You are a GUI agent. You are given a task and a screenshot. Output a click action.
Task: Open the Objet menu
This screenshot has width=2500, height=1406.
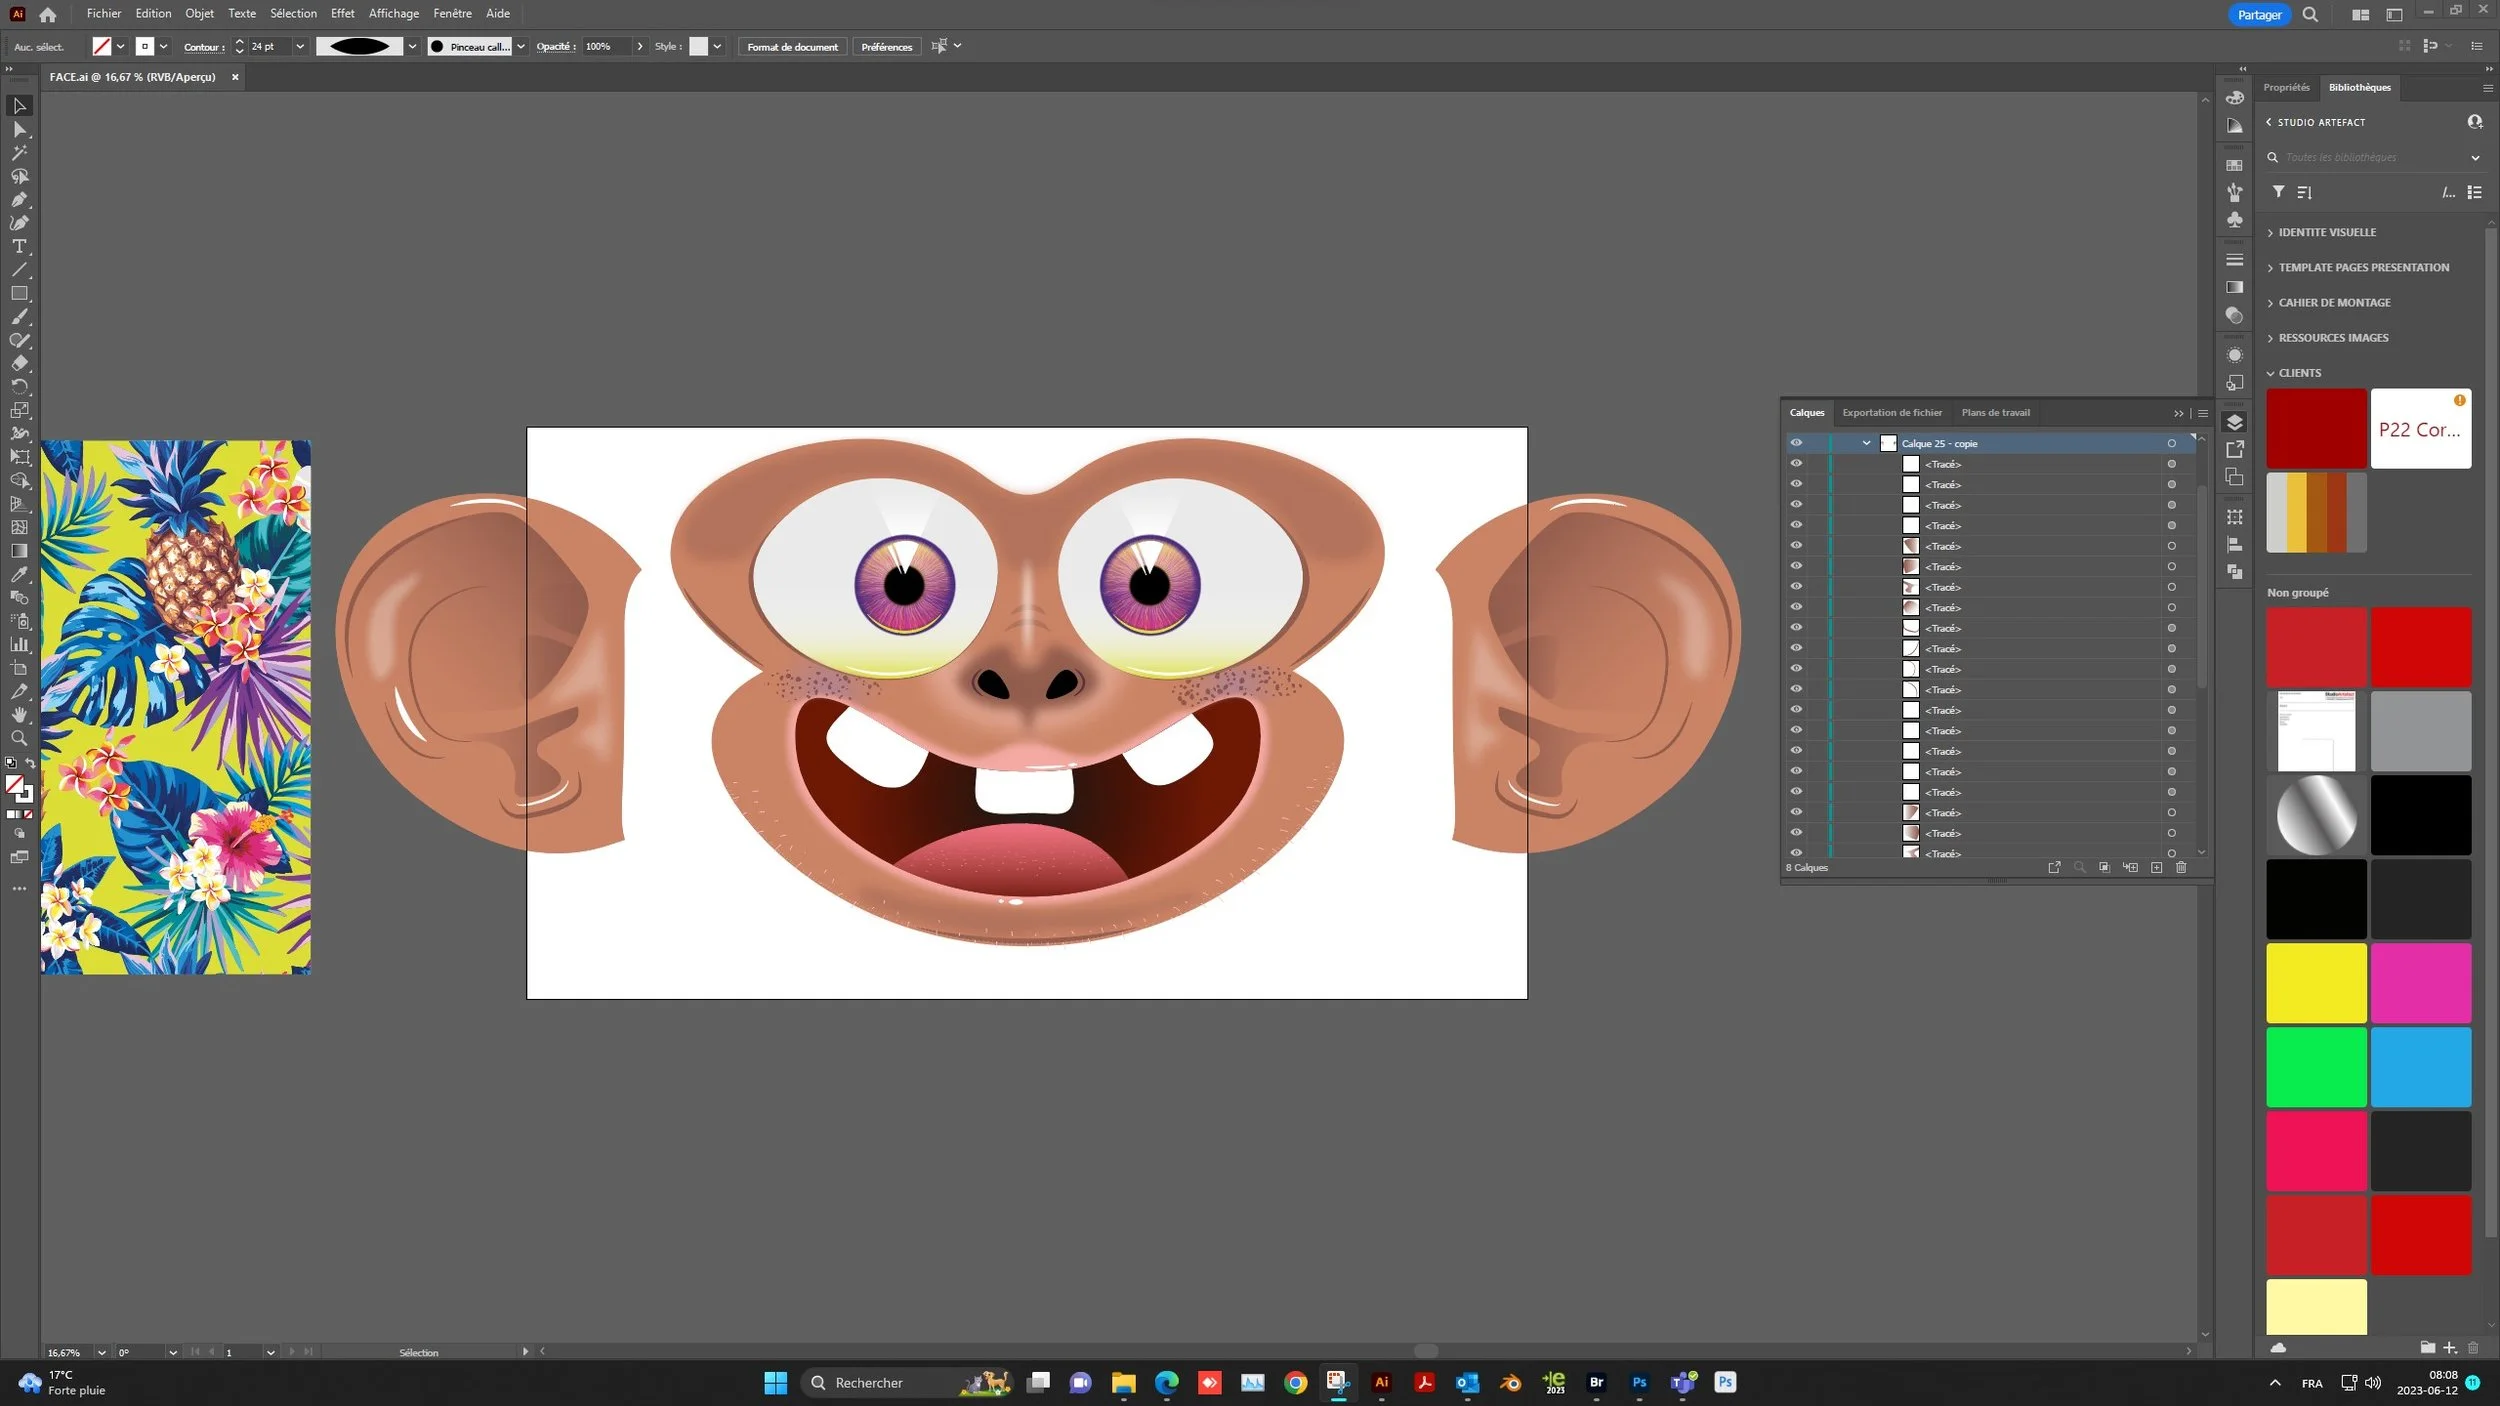[x=199, y=13]
